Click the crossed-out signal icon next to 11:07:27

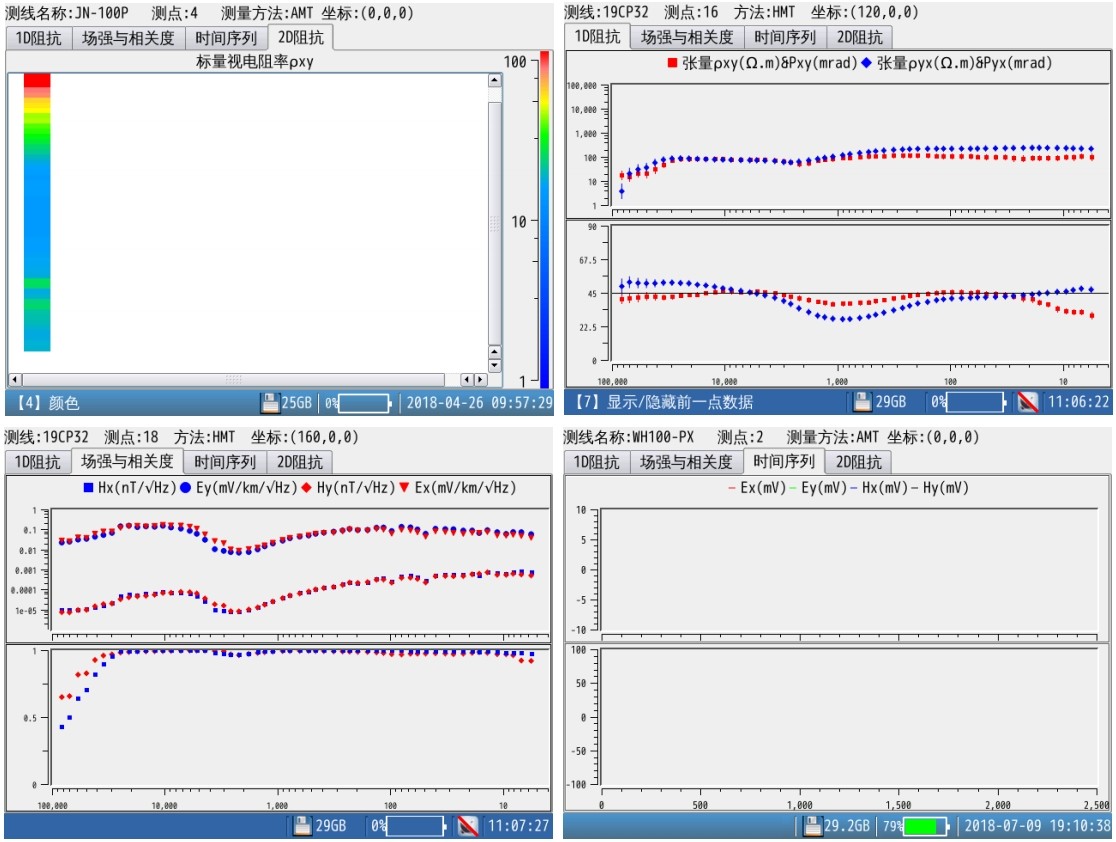pos(467,827)
